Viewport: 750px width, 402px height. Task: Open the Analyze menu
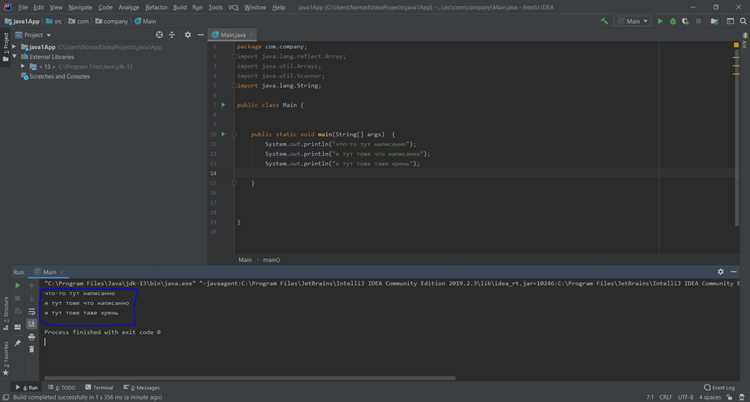(x=129, y=8)
